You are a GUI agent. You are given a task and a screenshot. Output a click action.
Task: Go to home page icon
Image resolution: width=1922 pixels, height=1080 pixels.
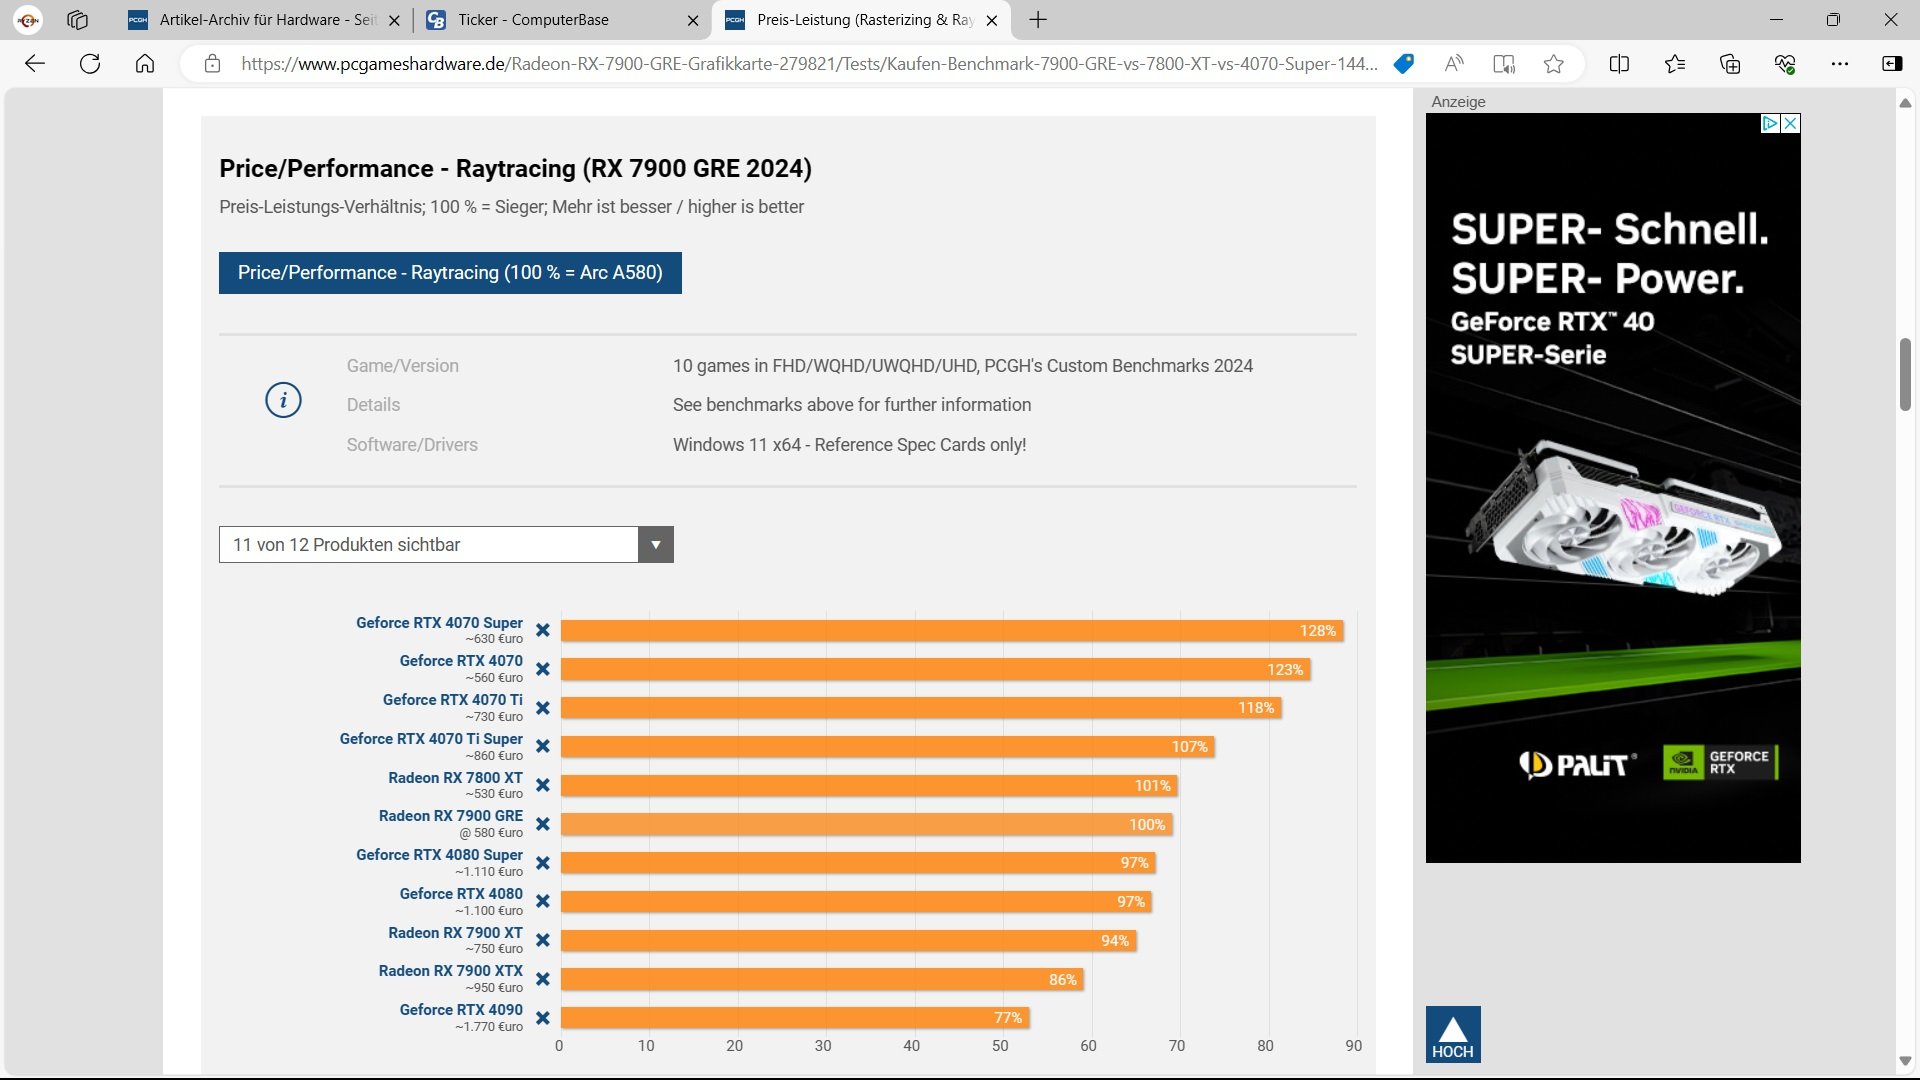click(145, 64)
